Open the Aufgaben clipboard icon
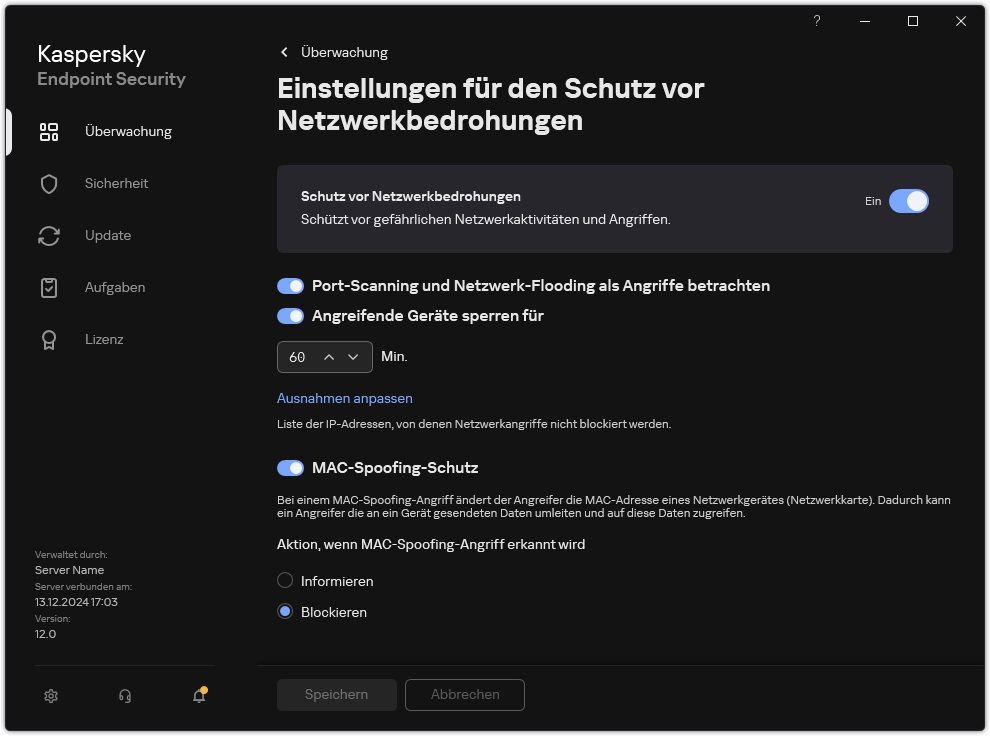The image size is (990, 736). [49, 287]
